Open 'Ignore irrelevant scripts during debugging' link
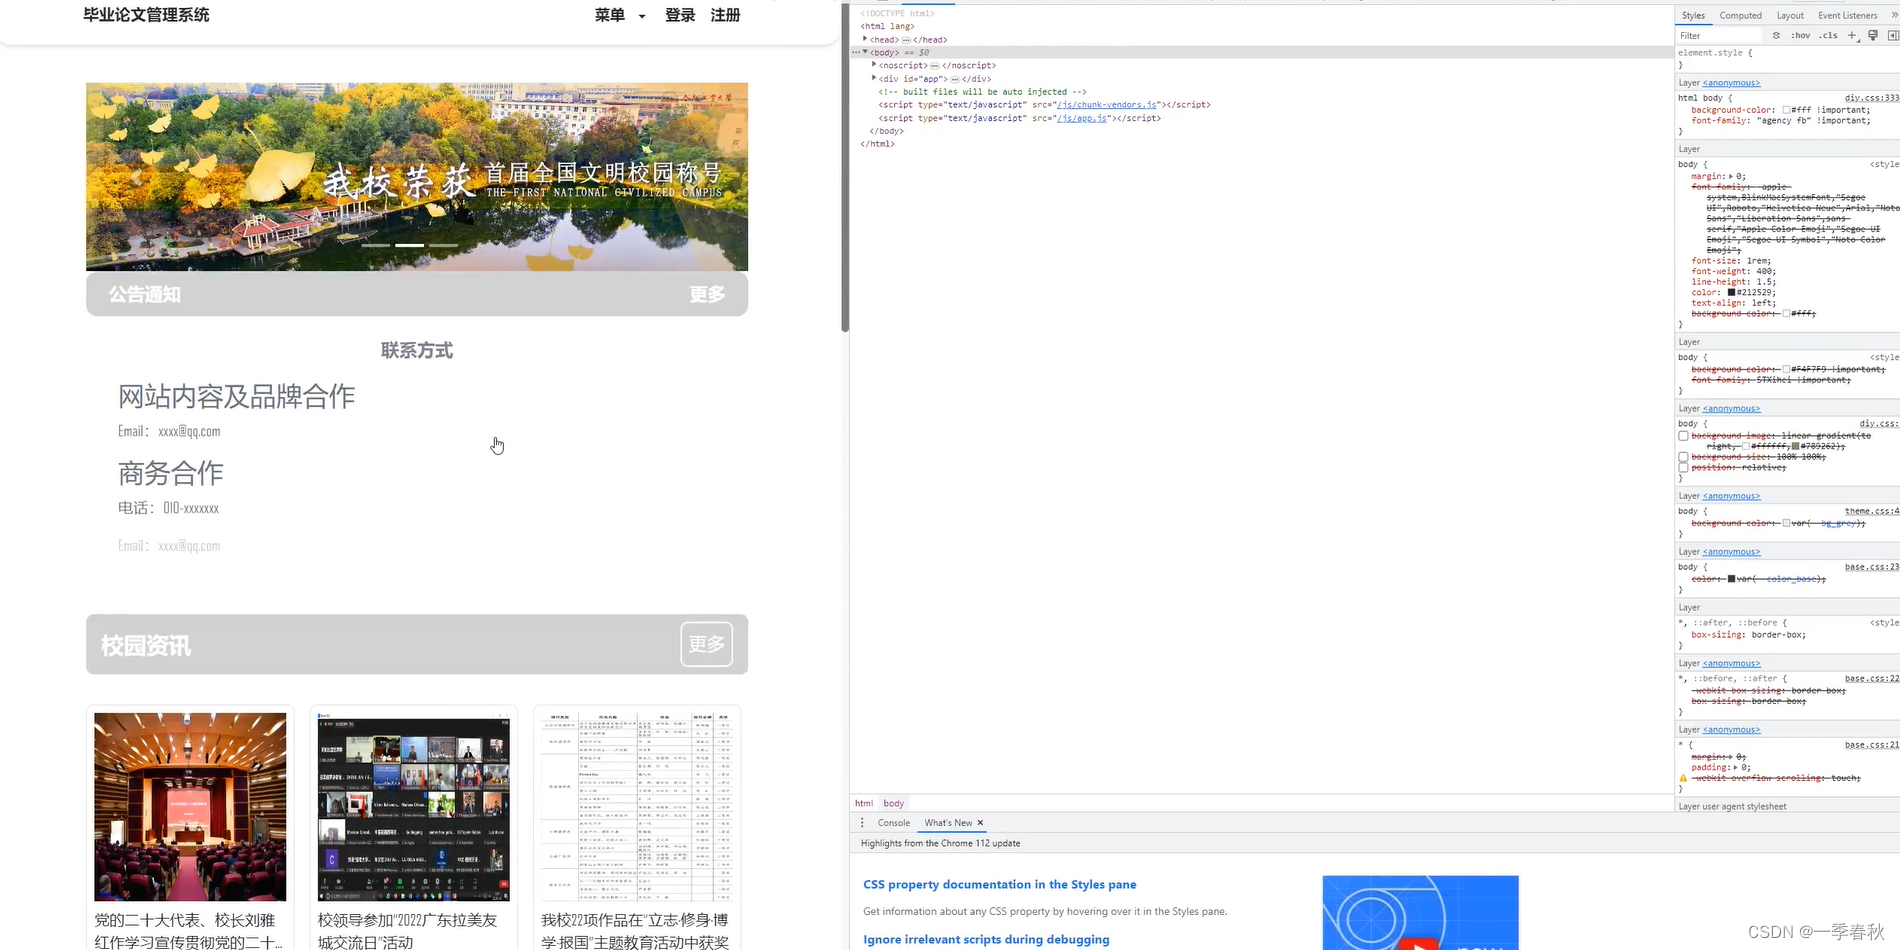 (986, 940)
